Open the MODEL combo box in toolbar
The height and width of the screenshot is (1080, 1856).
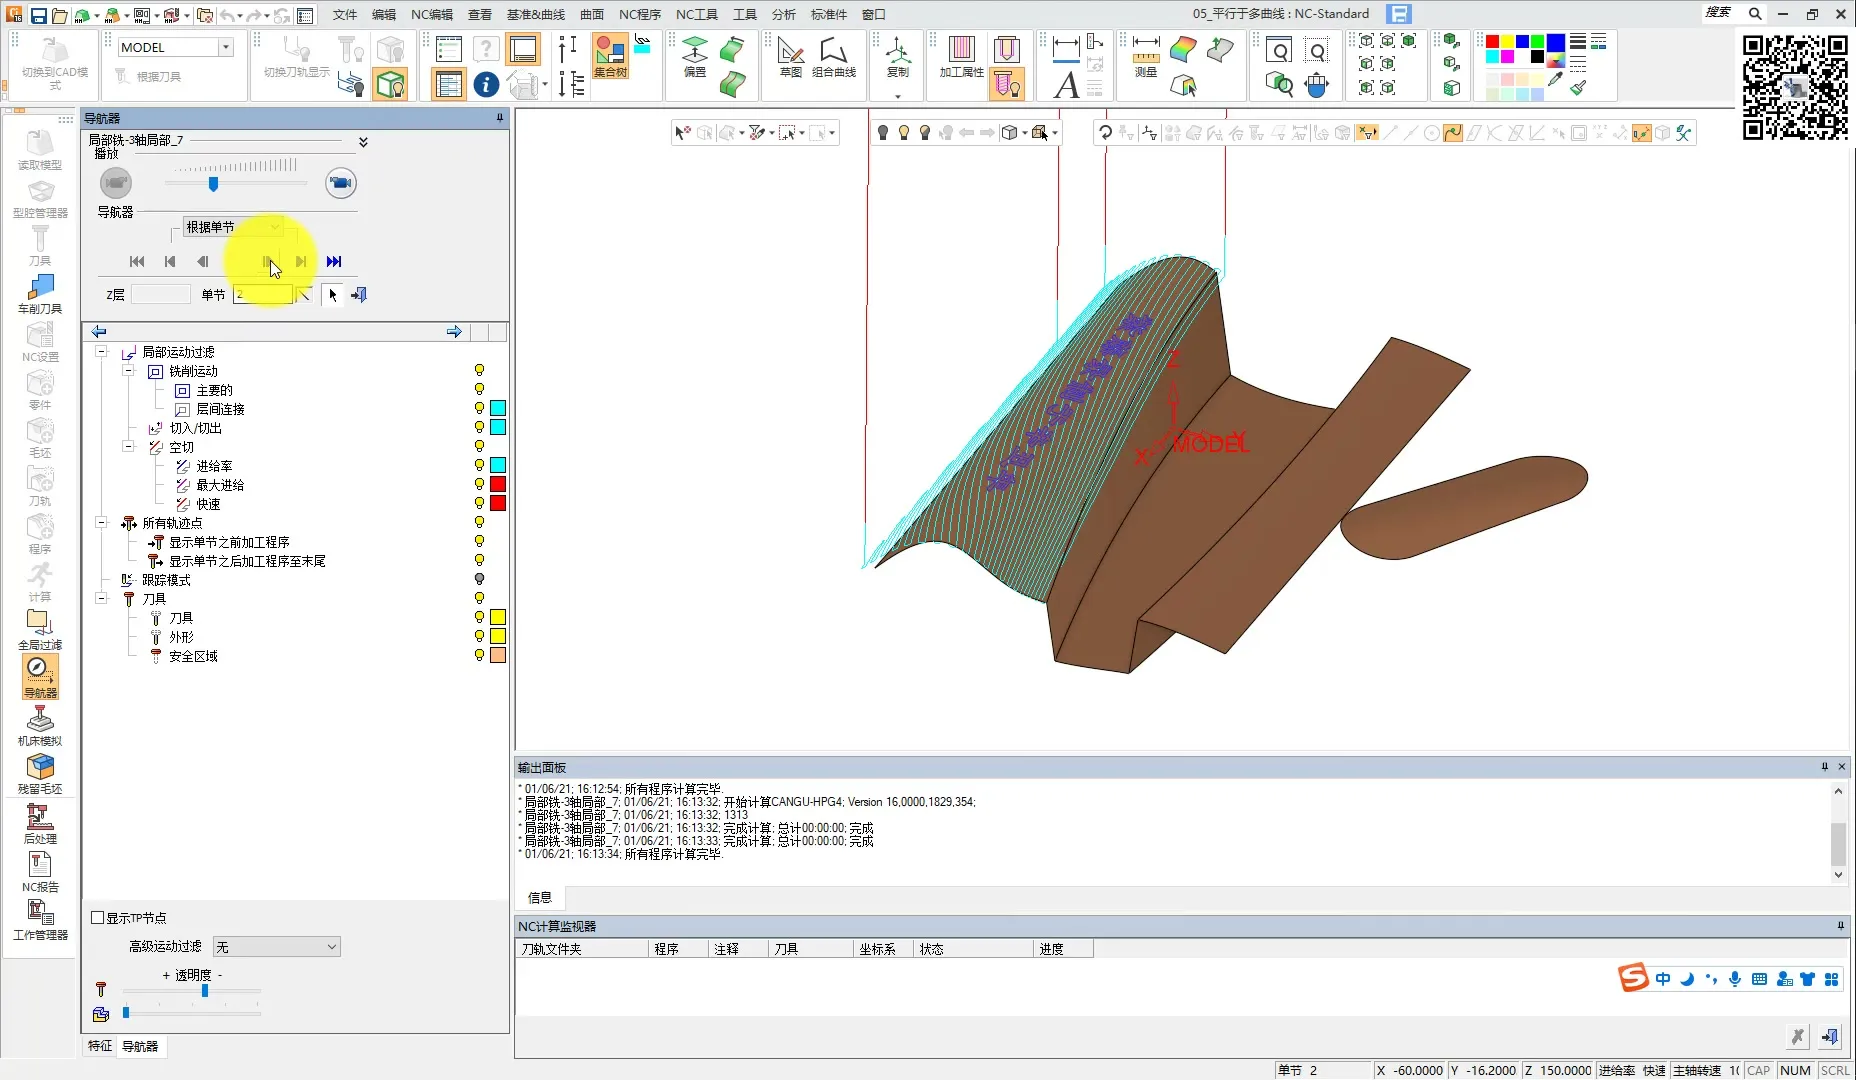click(176, 47)
